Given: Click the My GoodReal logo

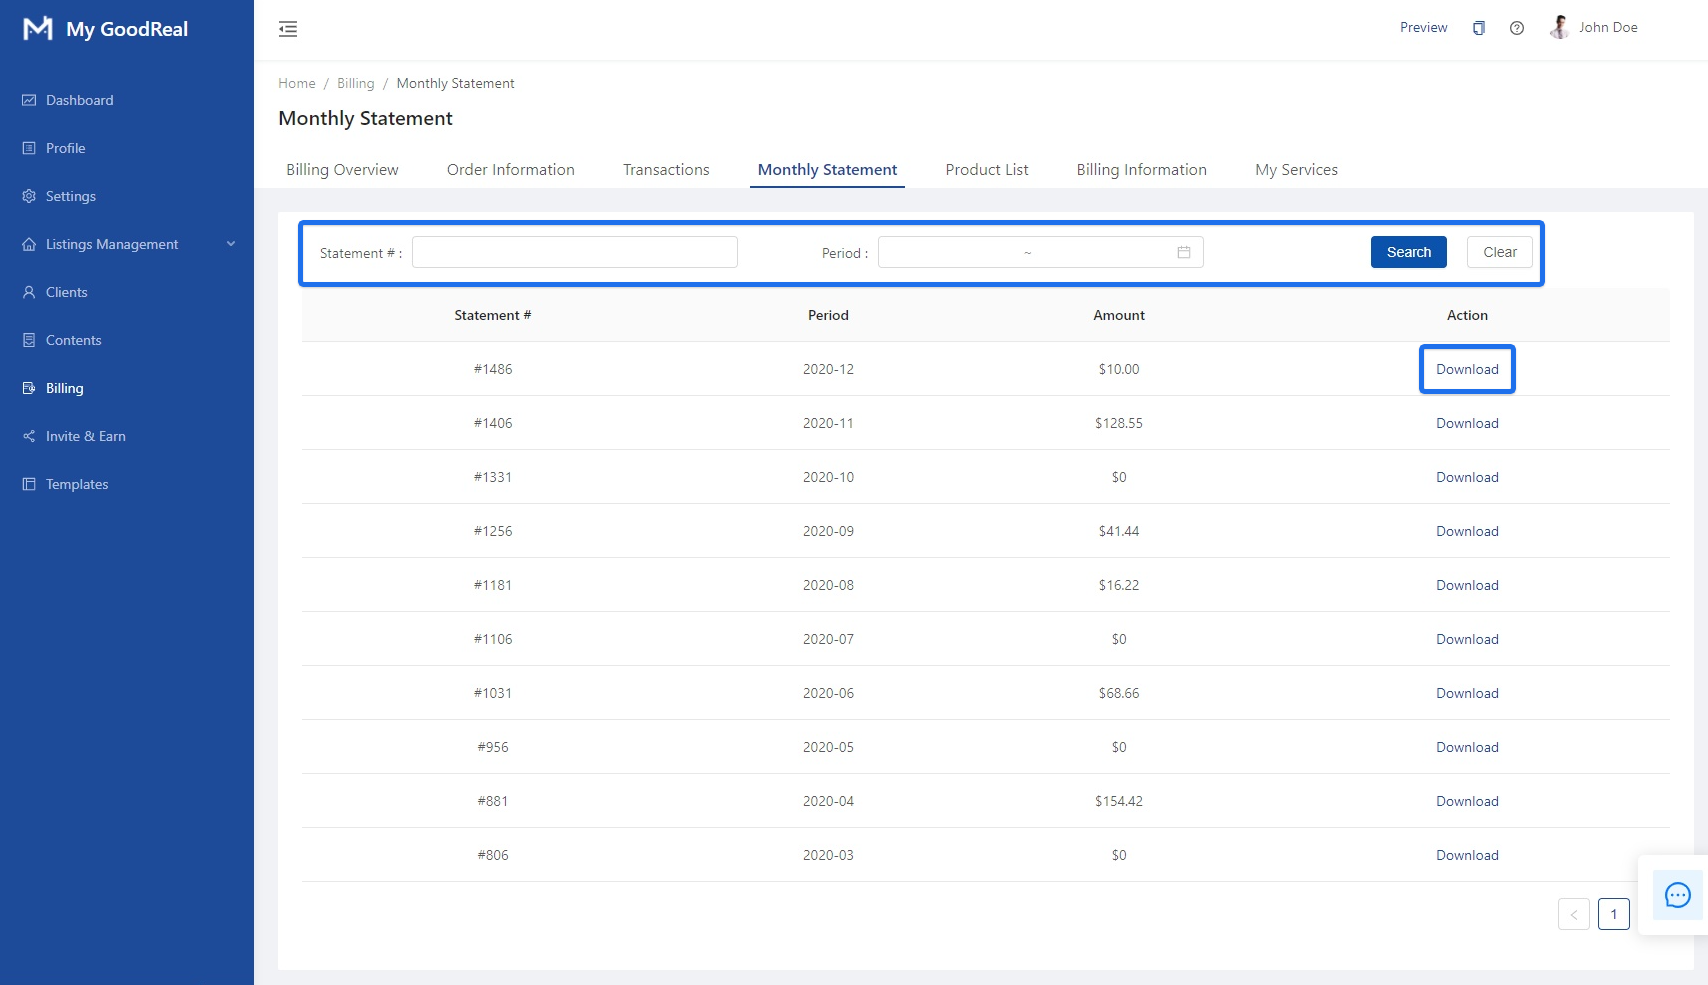Looking at the screenshot, I should (106, 29).
